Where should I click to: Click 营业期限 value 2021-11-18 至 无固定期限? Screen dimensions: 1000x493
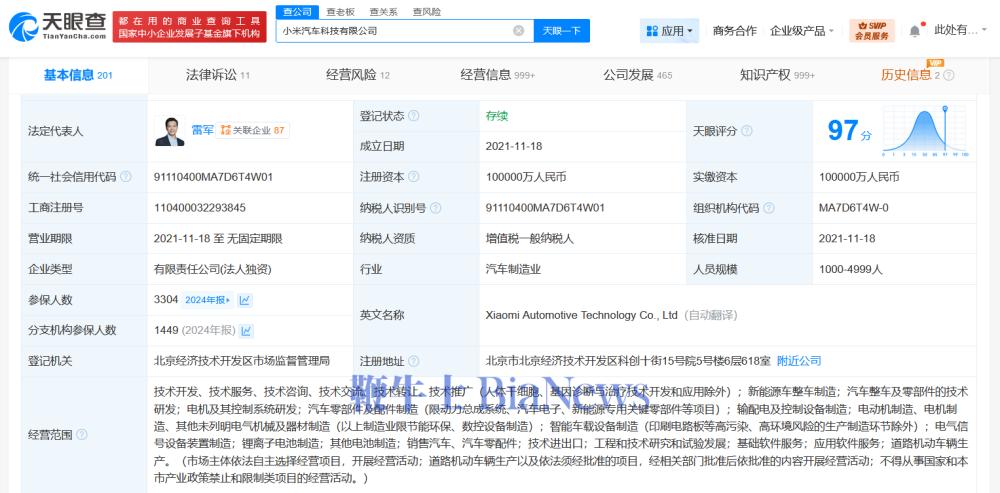coord(218,239)
